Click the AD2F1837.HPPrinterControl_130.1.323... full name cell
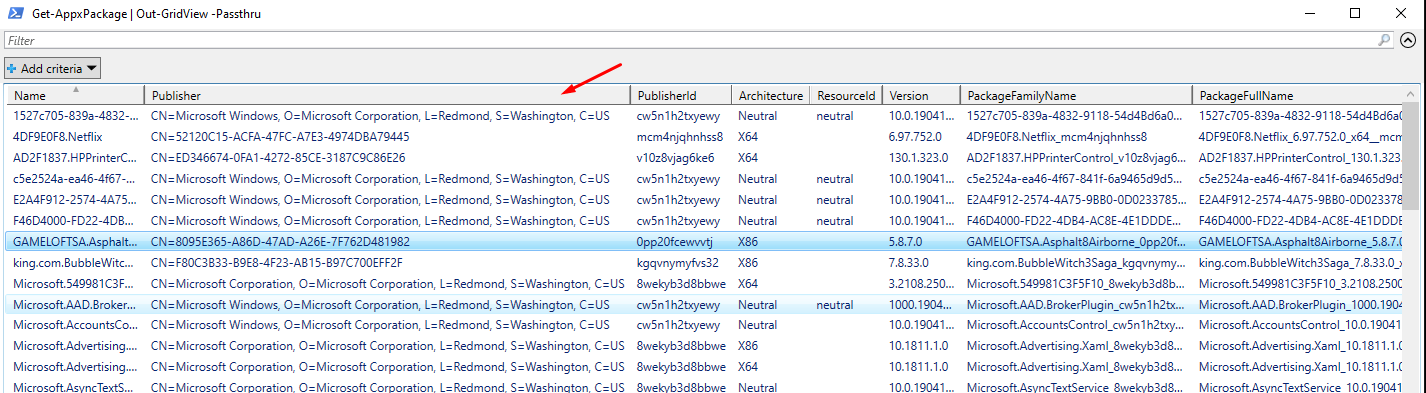 [1299, 158]
